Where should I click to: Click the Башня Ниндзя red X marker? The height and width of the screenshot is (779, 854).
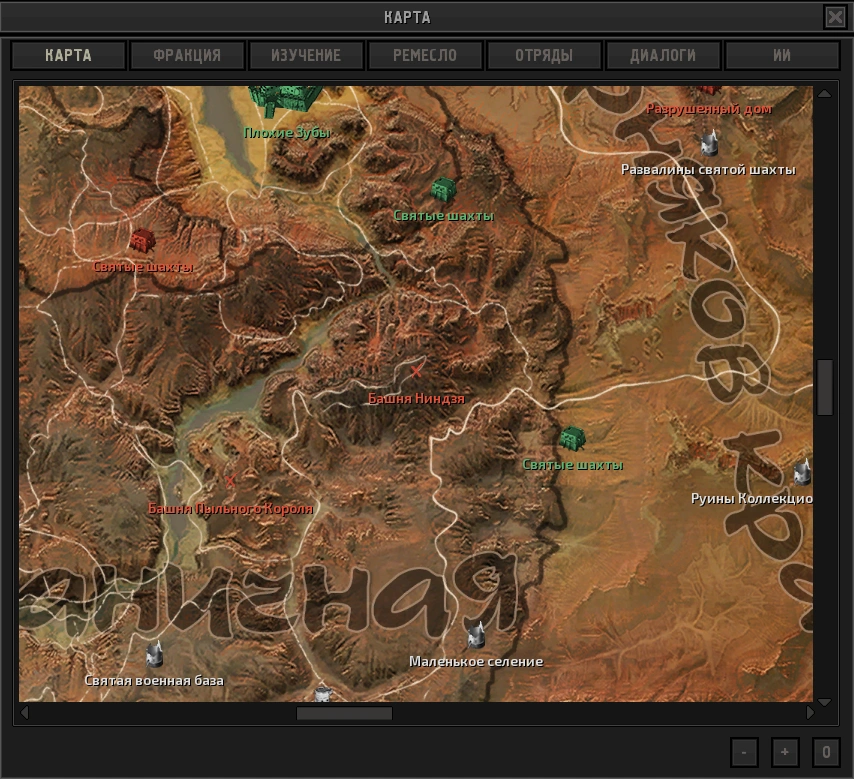coord(416,372)
